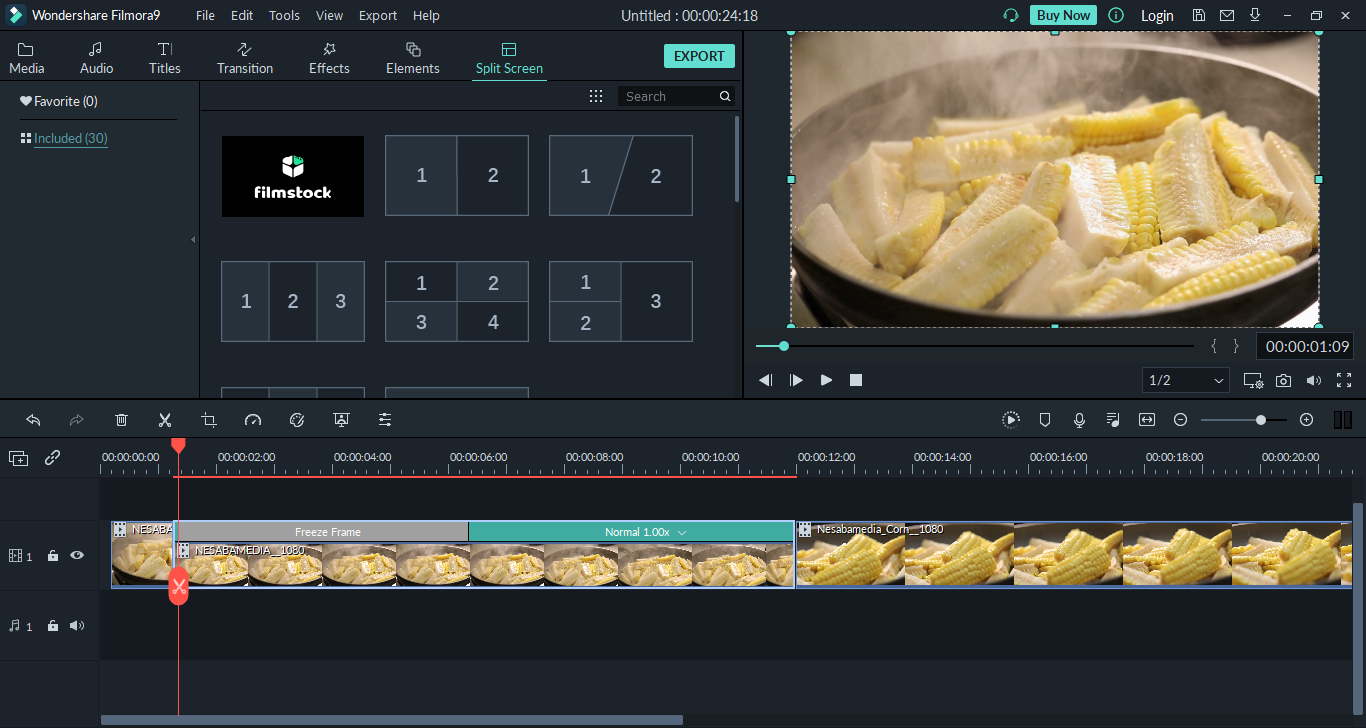Image resolution: width=1366 pixels, height=728 pixels.
Task: Click the timeline zoom slider handle
Action: click(x=1261, y=420)
